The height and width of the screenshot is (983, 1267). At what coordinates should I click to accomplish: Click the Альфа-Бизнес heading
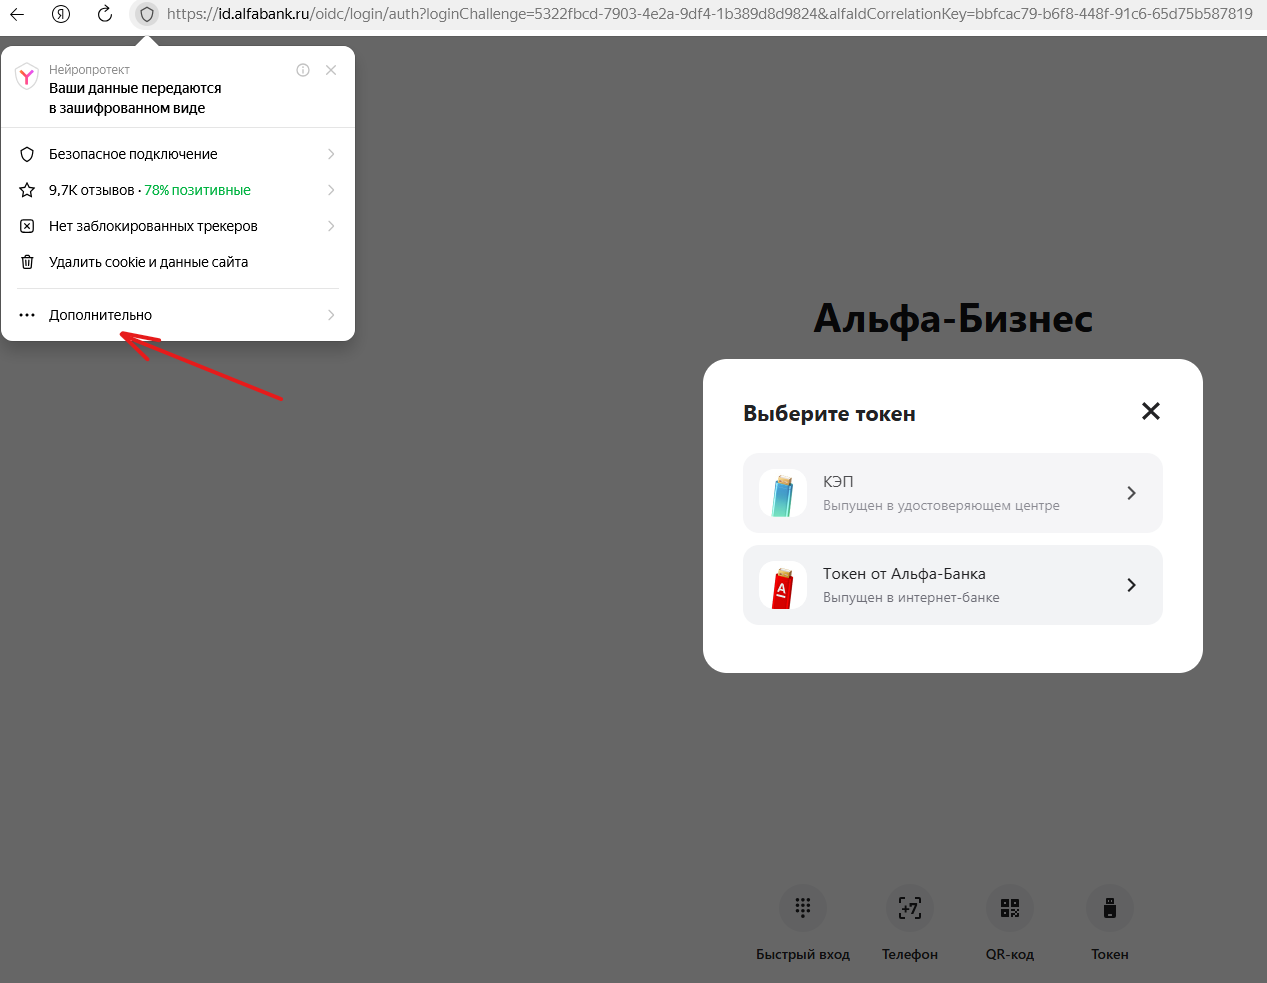click(x=953, y=319)
